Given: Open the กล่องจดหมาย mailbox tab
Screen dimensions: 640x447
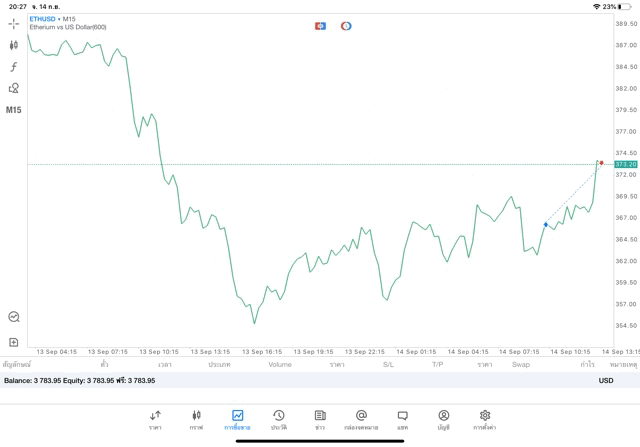Looking at the screenshot, I should click(x=361, y=419).
